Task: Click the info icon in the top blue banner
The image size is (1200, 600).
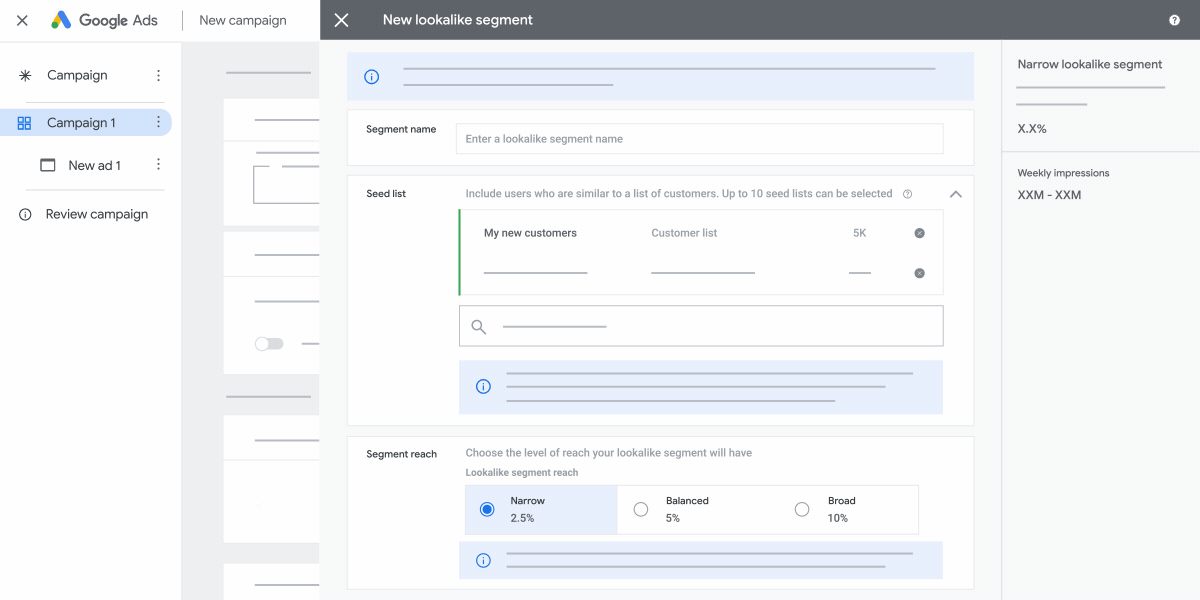Action: (x=371, y=76)
